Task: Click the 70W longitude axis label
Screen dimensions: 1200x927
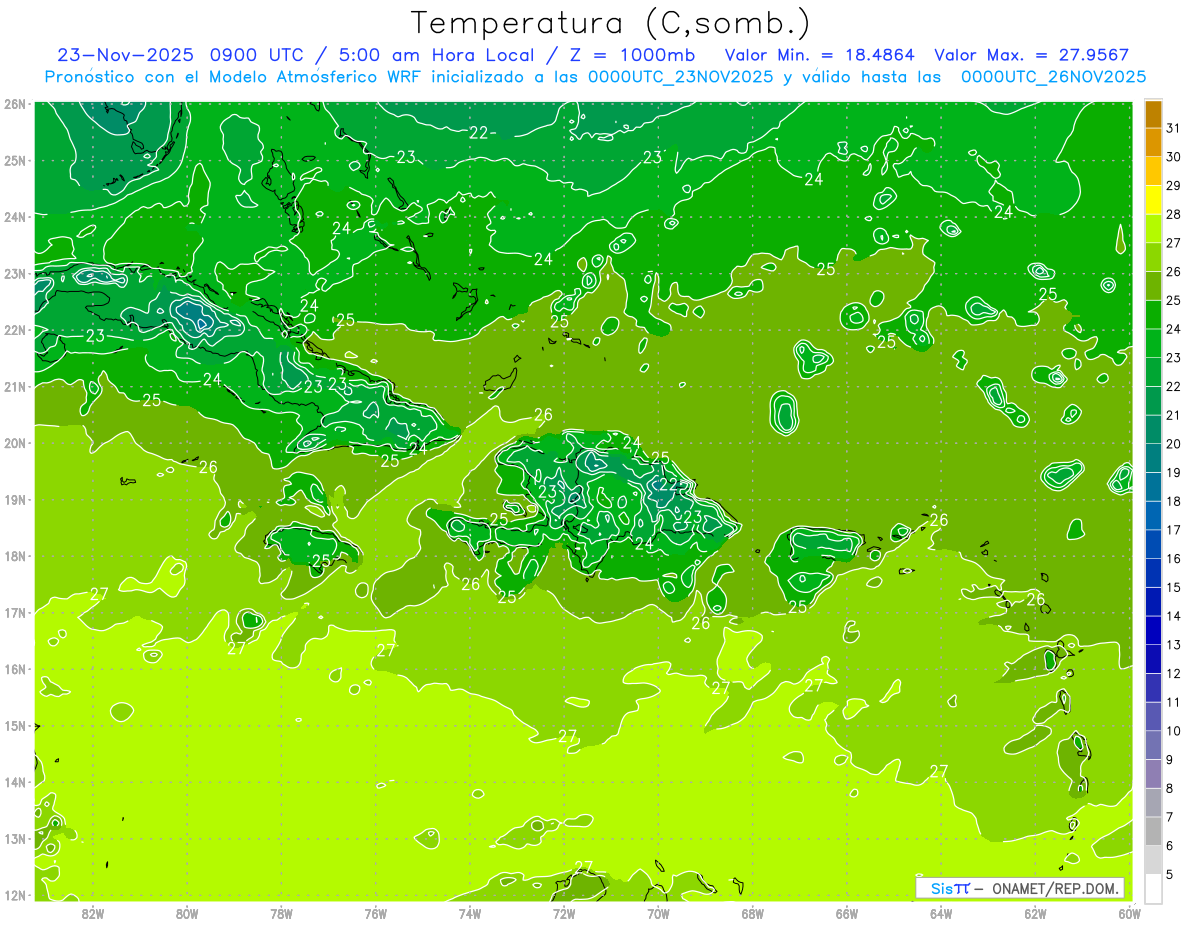Action: click(x=658, y=913)
